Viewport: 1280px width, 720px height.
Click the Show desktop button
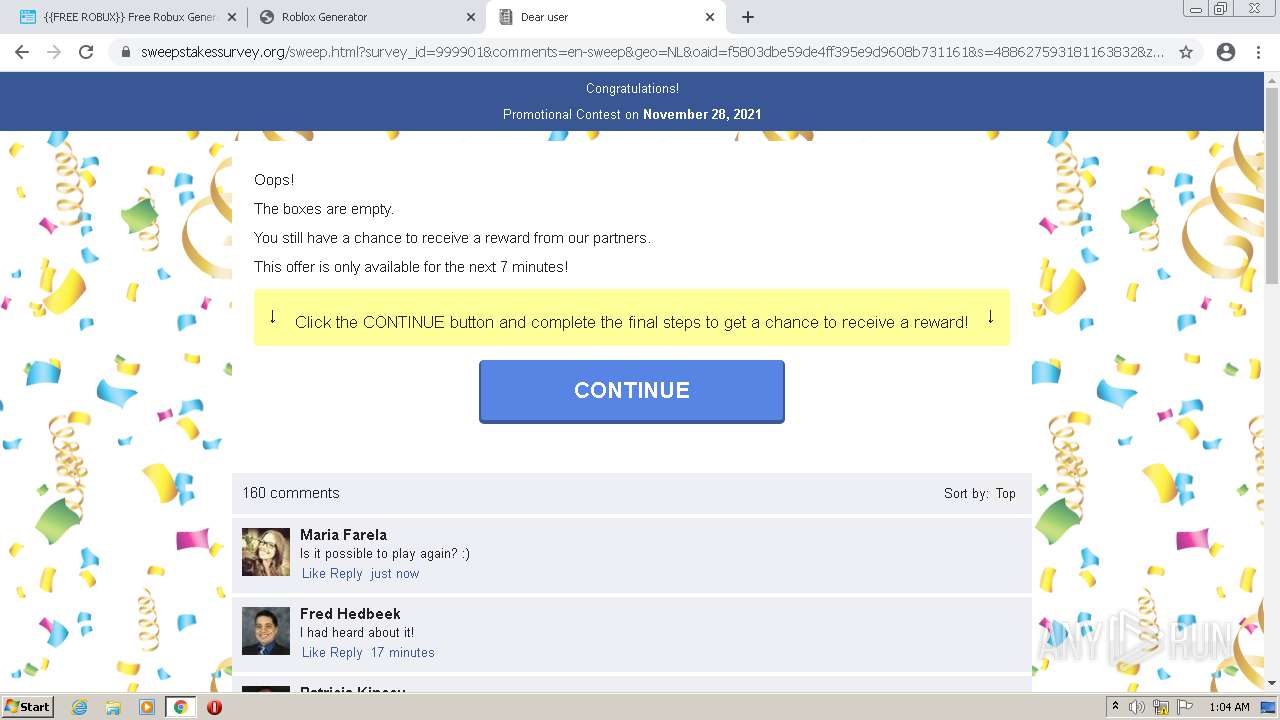1268,707
